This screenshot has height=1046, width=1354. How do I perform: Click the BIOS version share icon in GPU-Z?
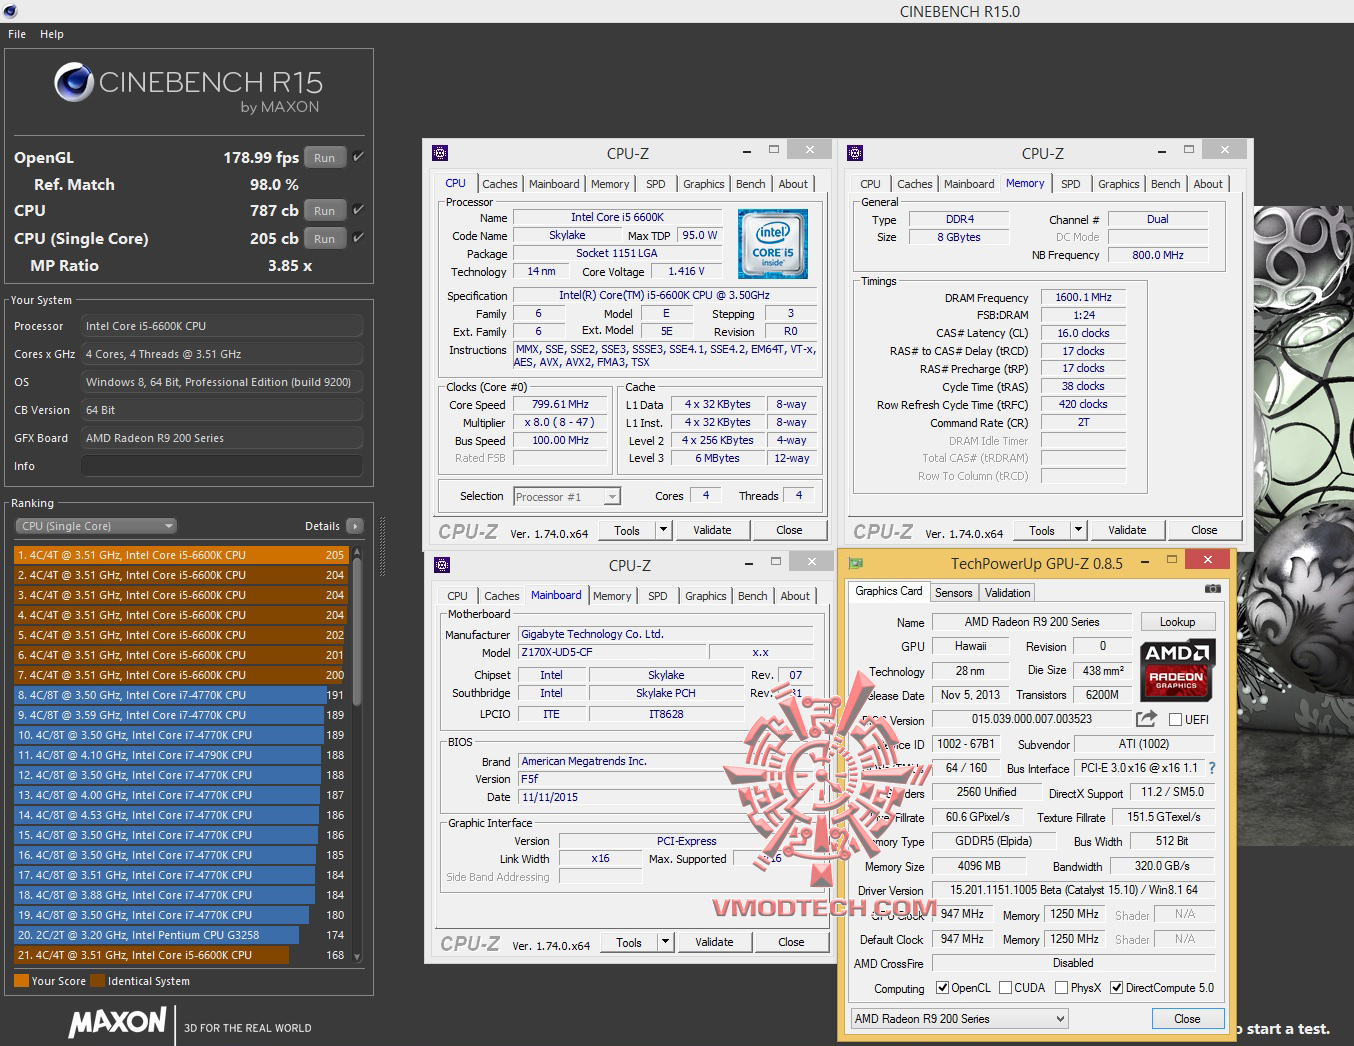1147,718
